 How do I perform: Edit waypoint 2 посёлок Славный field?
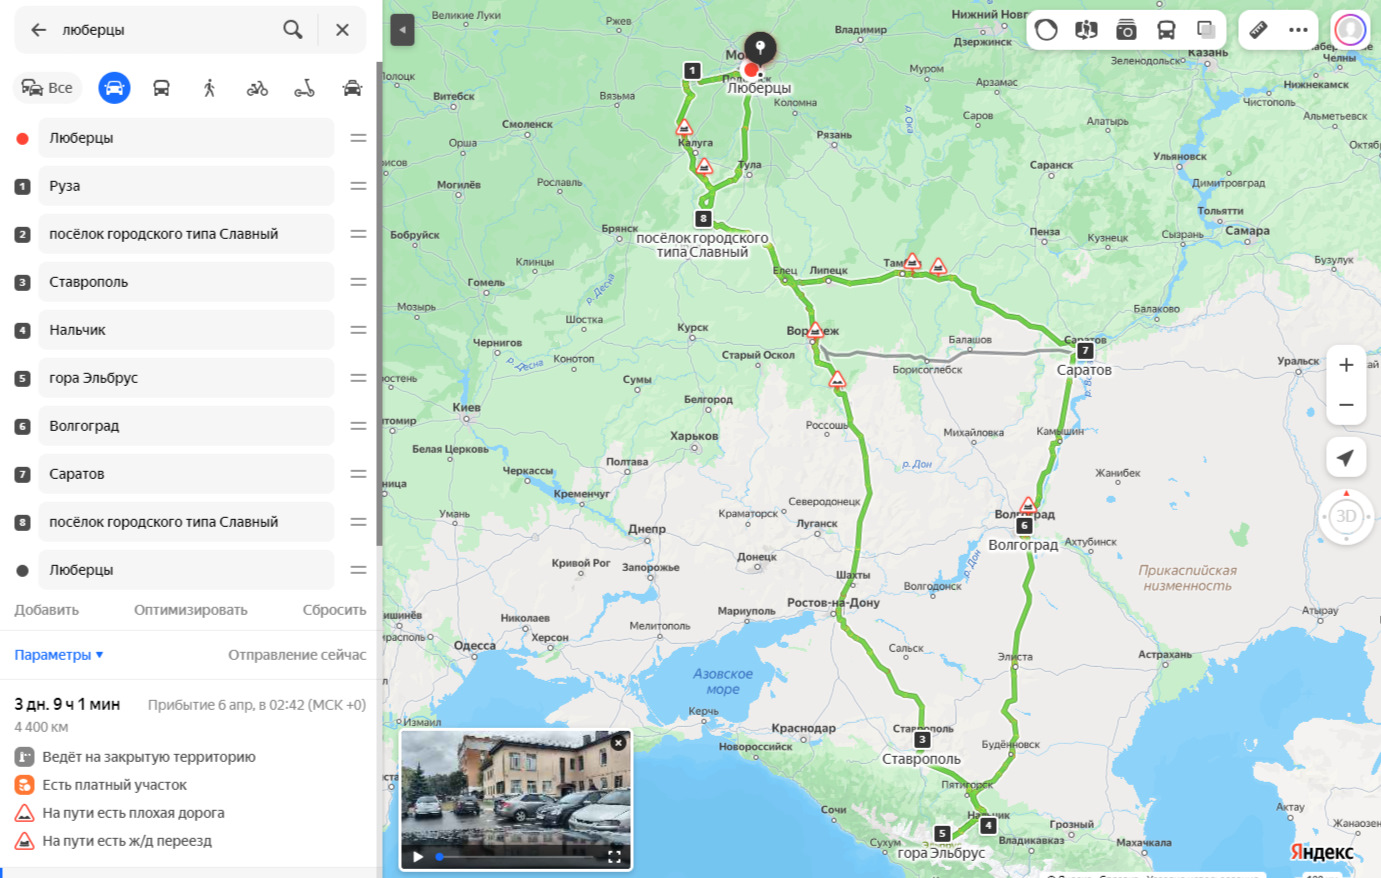click(186, 234)
